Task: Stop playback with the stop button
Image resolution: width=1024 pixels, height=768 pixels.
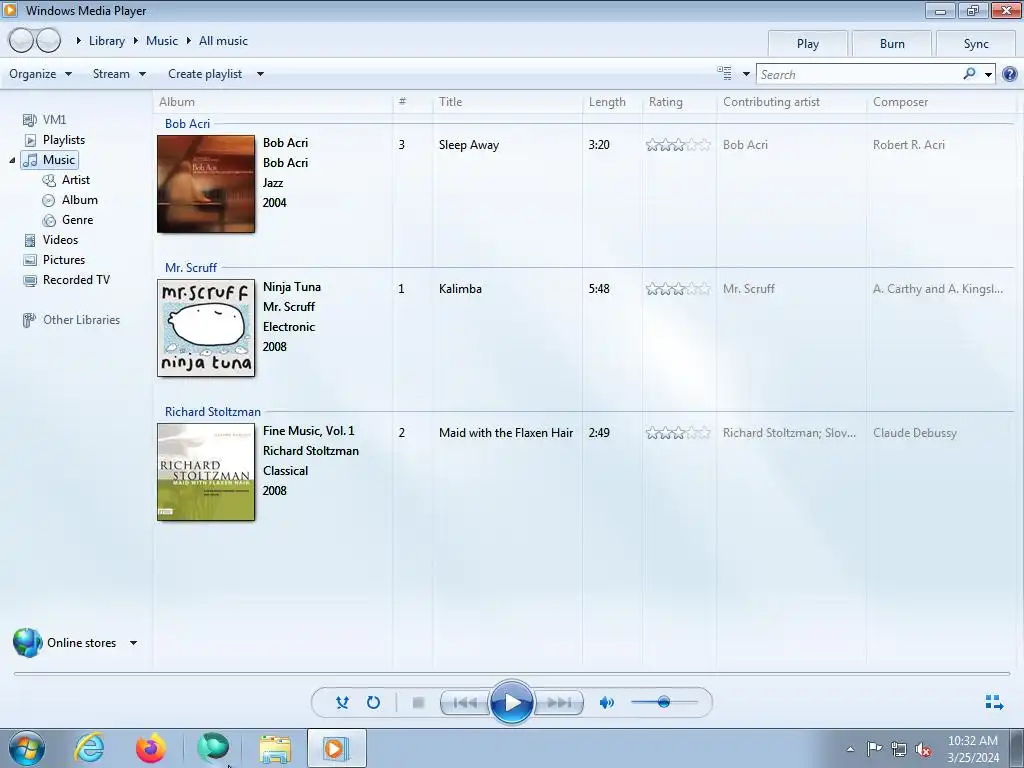Action: (x=419, y=703)
